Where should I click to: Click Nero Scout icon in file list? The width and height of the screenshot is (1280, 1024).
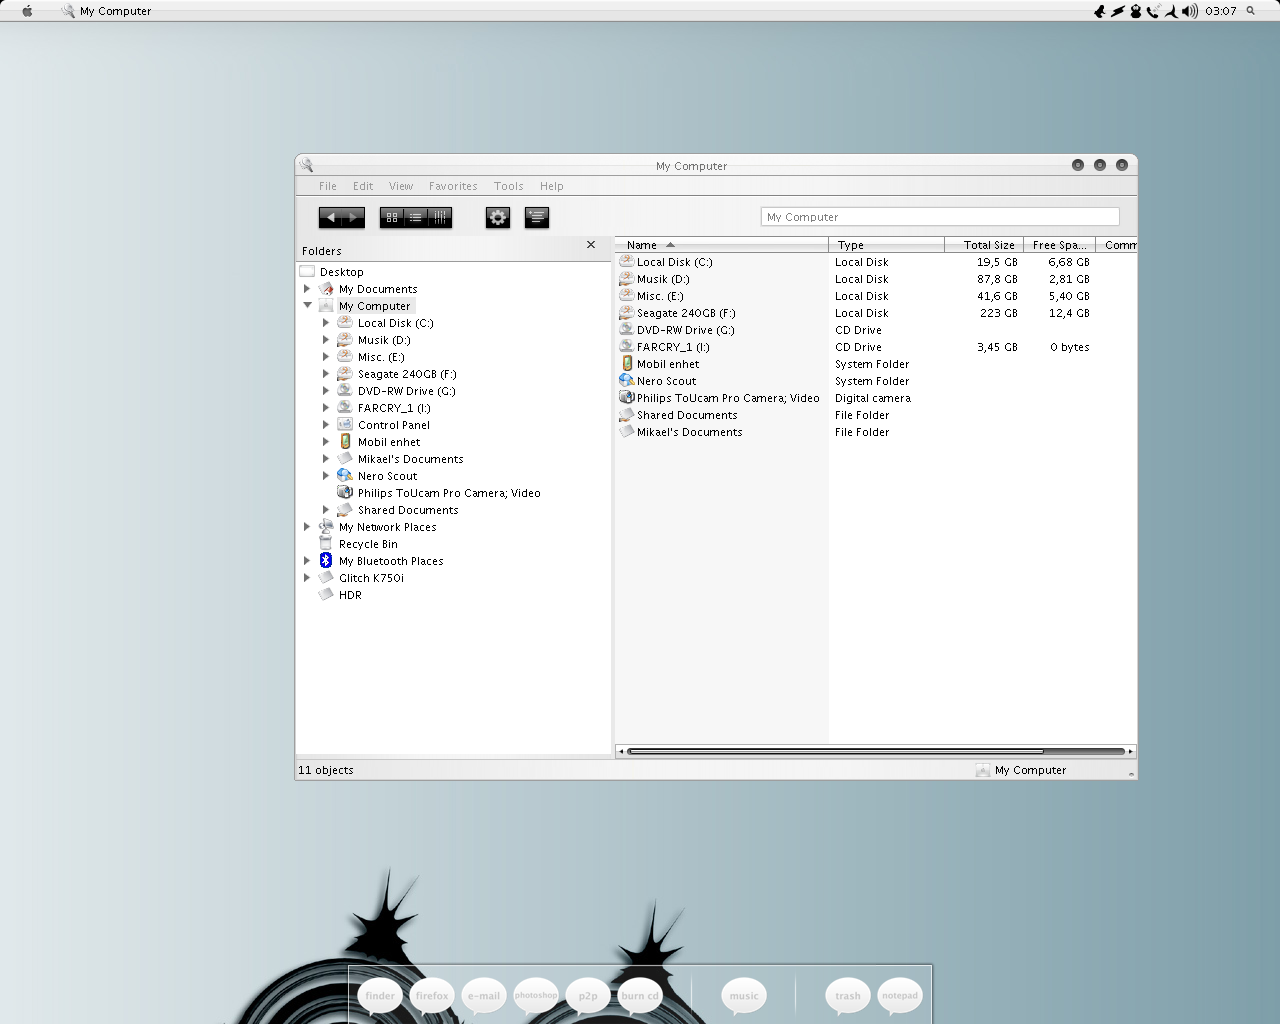tap(627, 380)
